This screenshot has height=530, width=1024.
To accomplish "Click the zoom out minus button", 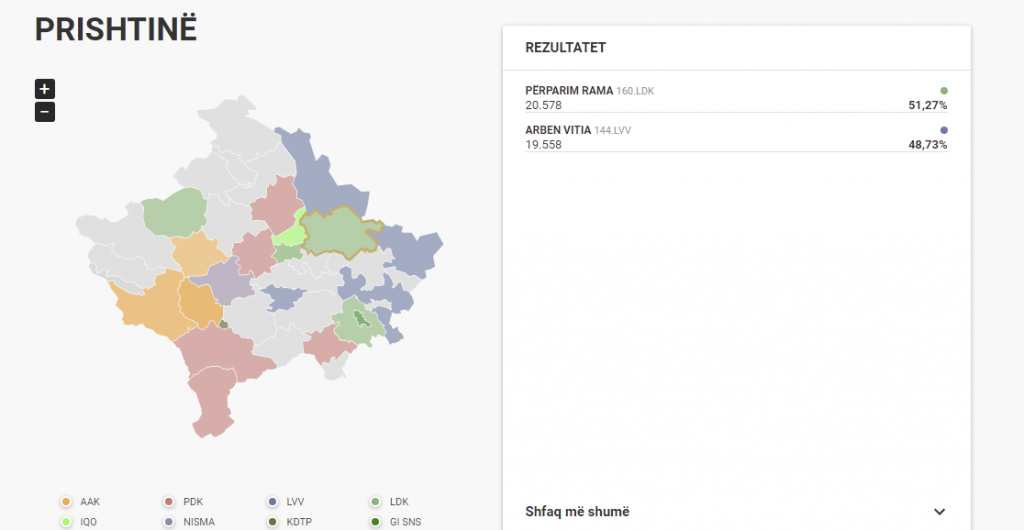I will pyautogui.click(x=45, y=112).
